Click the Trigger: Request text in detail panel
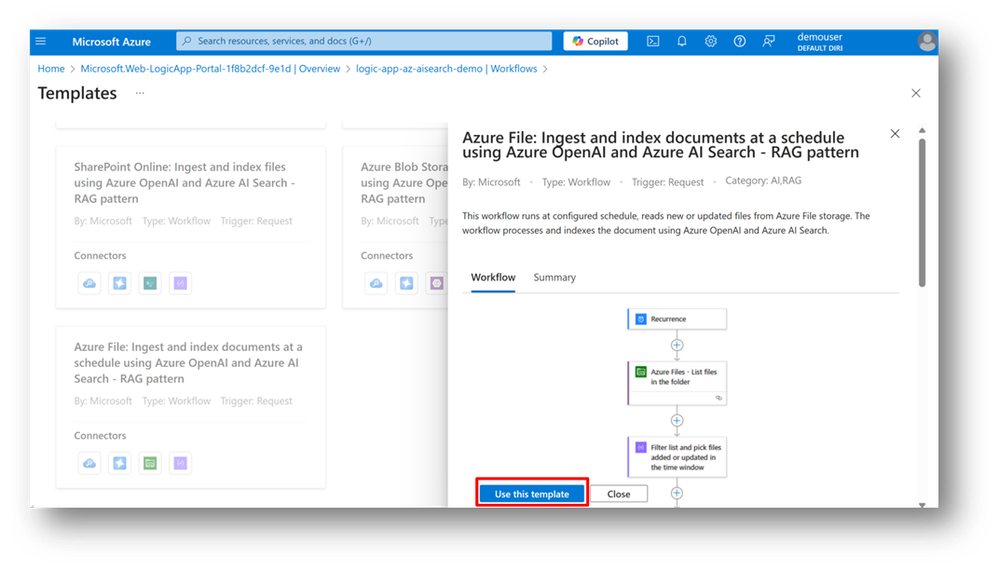Viewport: 999px width, 568px height. tap(668, 182)
